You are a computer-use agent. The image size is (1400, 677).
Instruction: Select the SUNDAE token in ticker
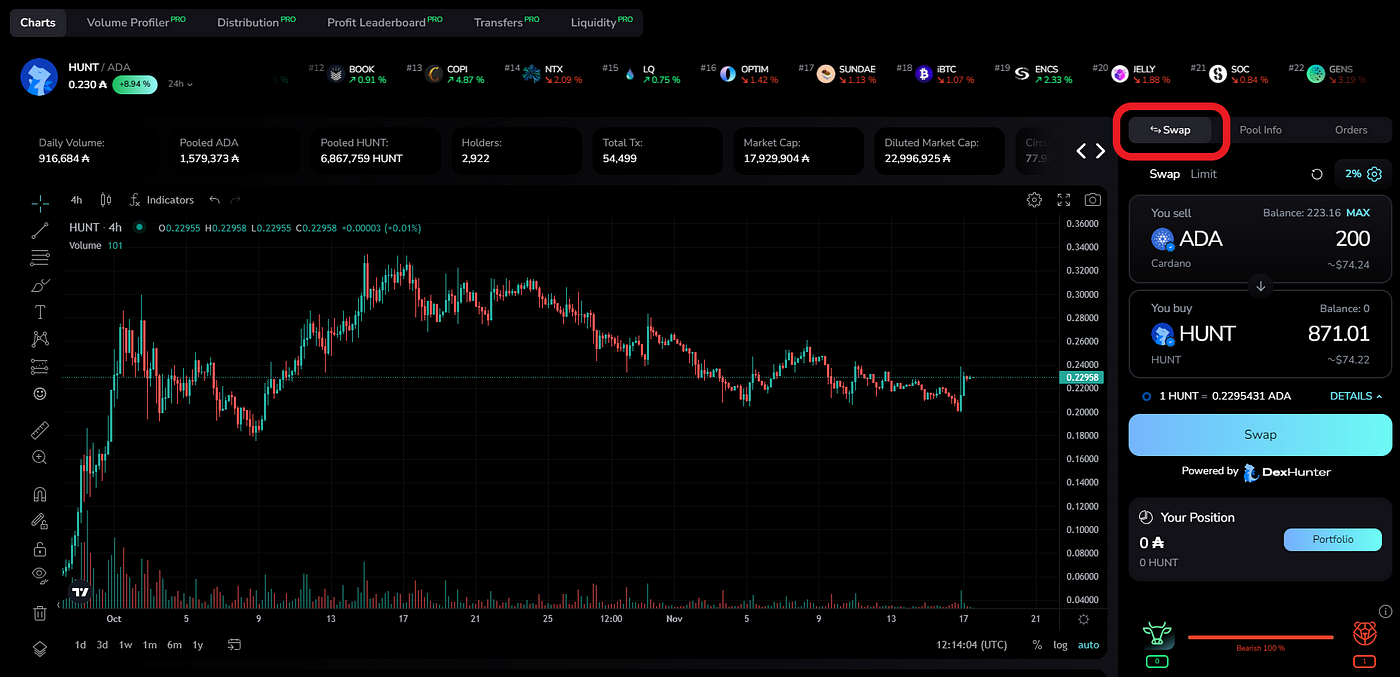pyautogui.click(x=846, y=74)
